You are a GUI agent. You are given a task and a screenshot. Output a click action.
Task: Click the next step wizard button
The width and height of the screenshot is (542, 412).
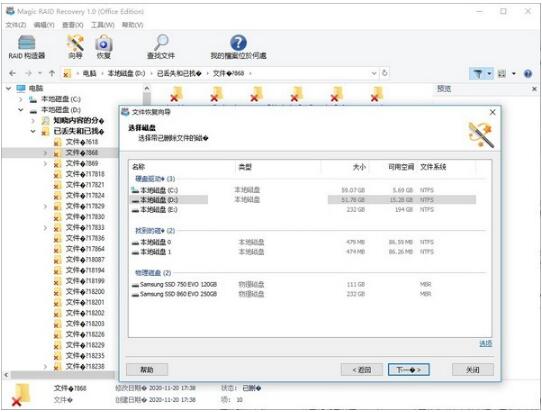pyautogui.click(x=409, y=369)
